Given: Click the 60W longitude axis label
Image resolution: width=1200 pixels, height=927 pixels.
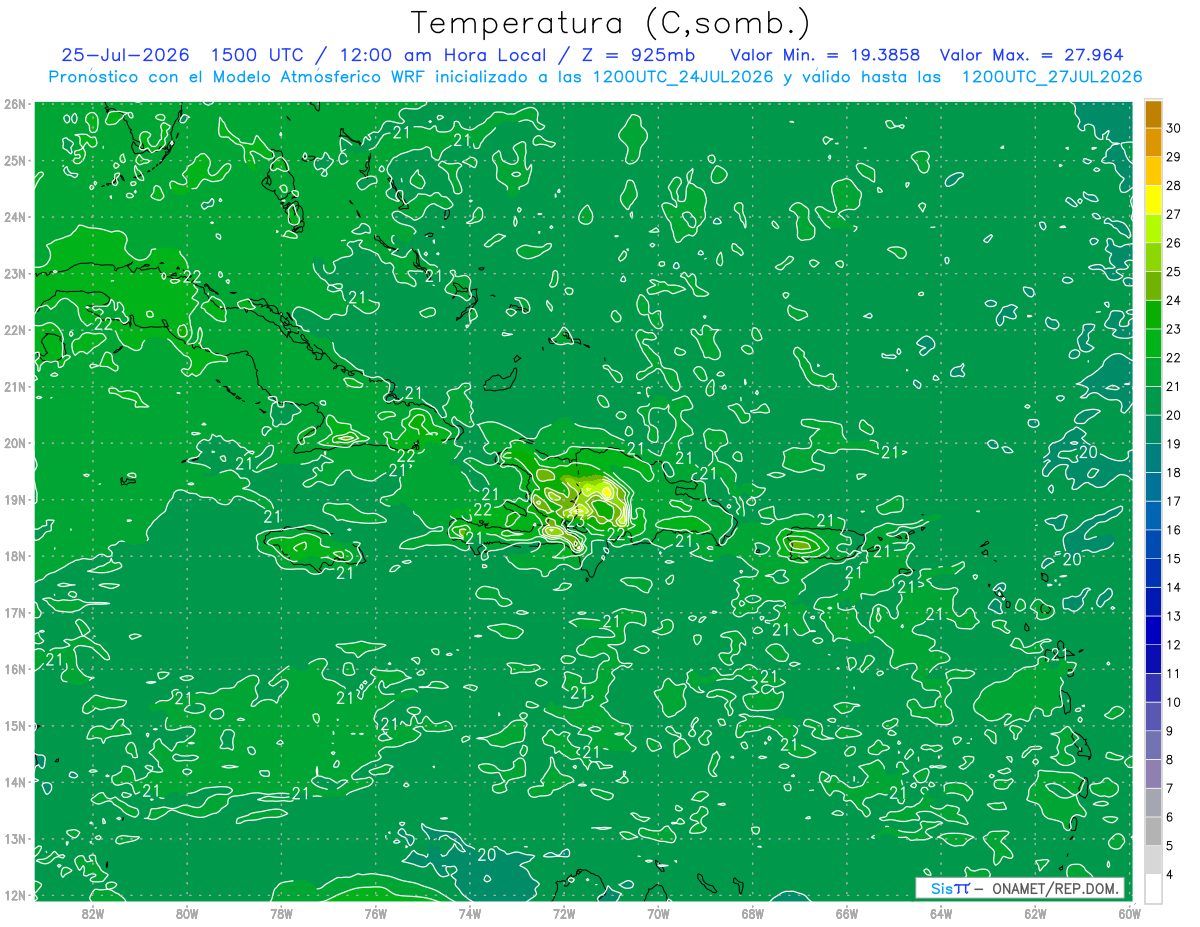Looking at the screenshot, I should [1130, 912].
